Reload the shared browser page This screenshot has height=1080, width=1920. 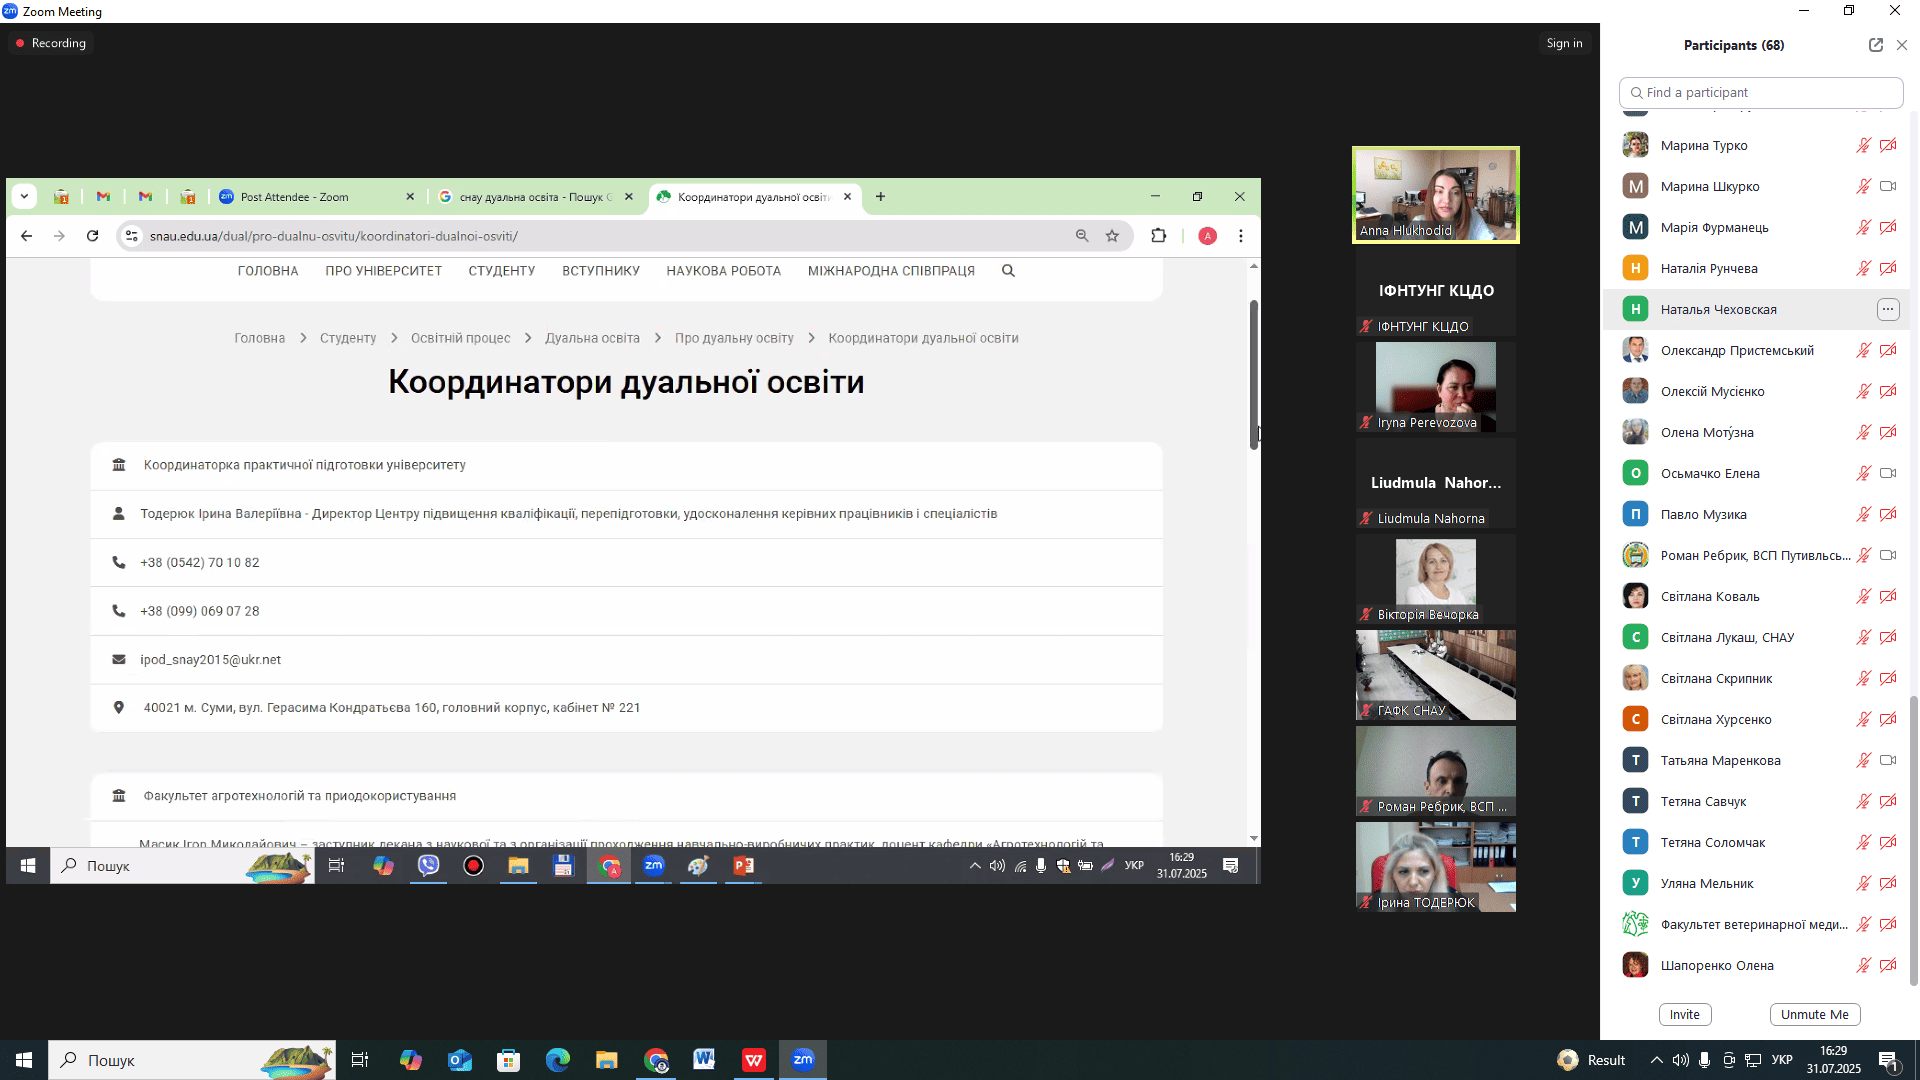(92, 236)
